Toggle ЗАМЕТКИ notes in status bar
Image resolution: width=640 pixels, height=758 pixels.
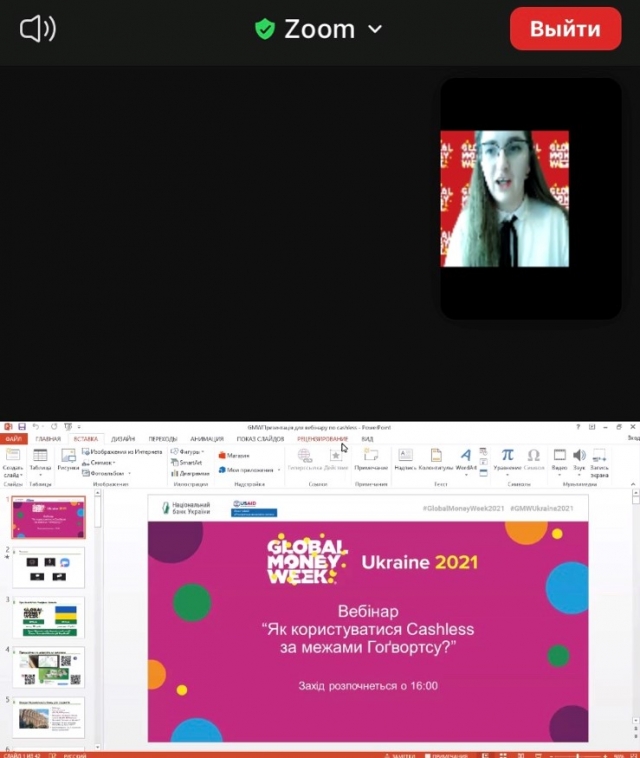[400, 755]
